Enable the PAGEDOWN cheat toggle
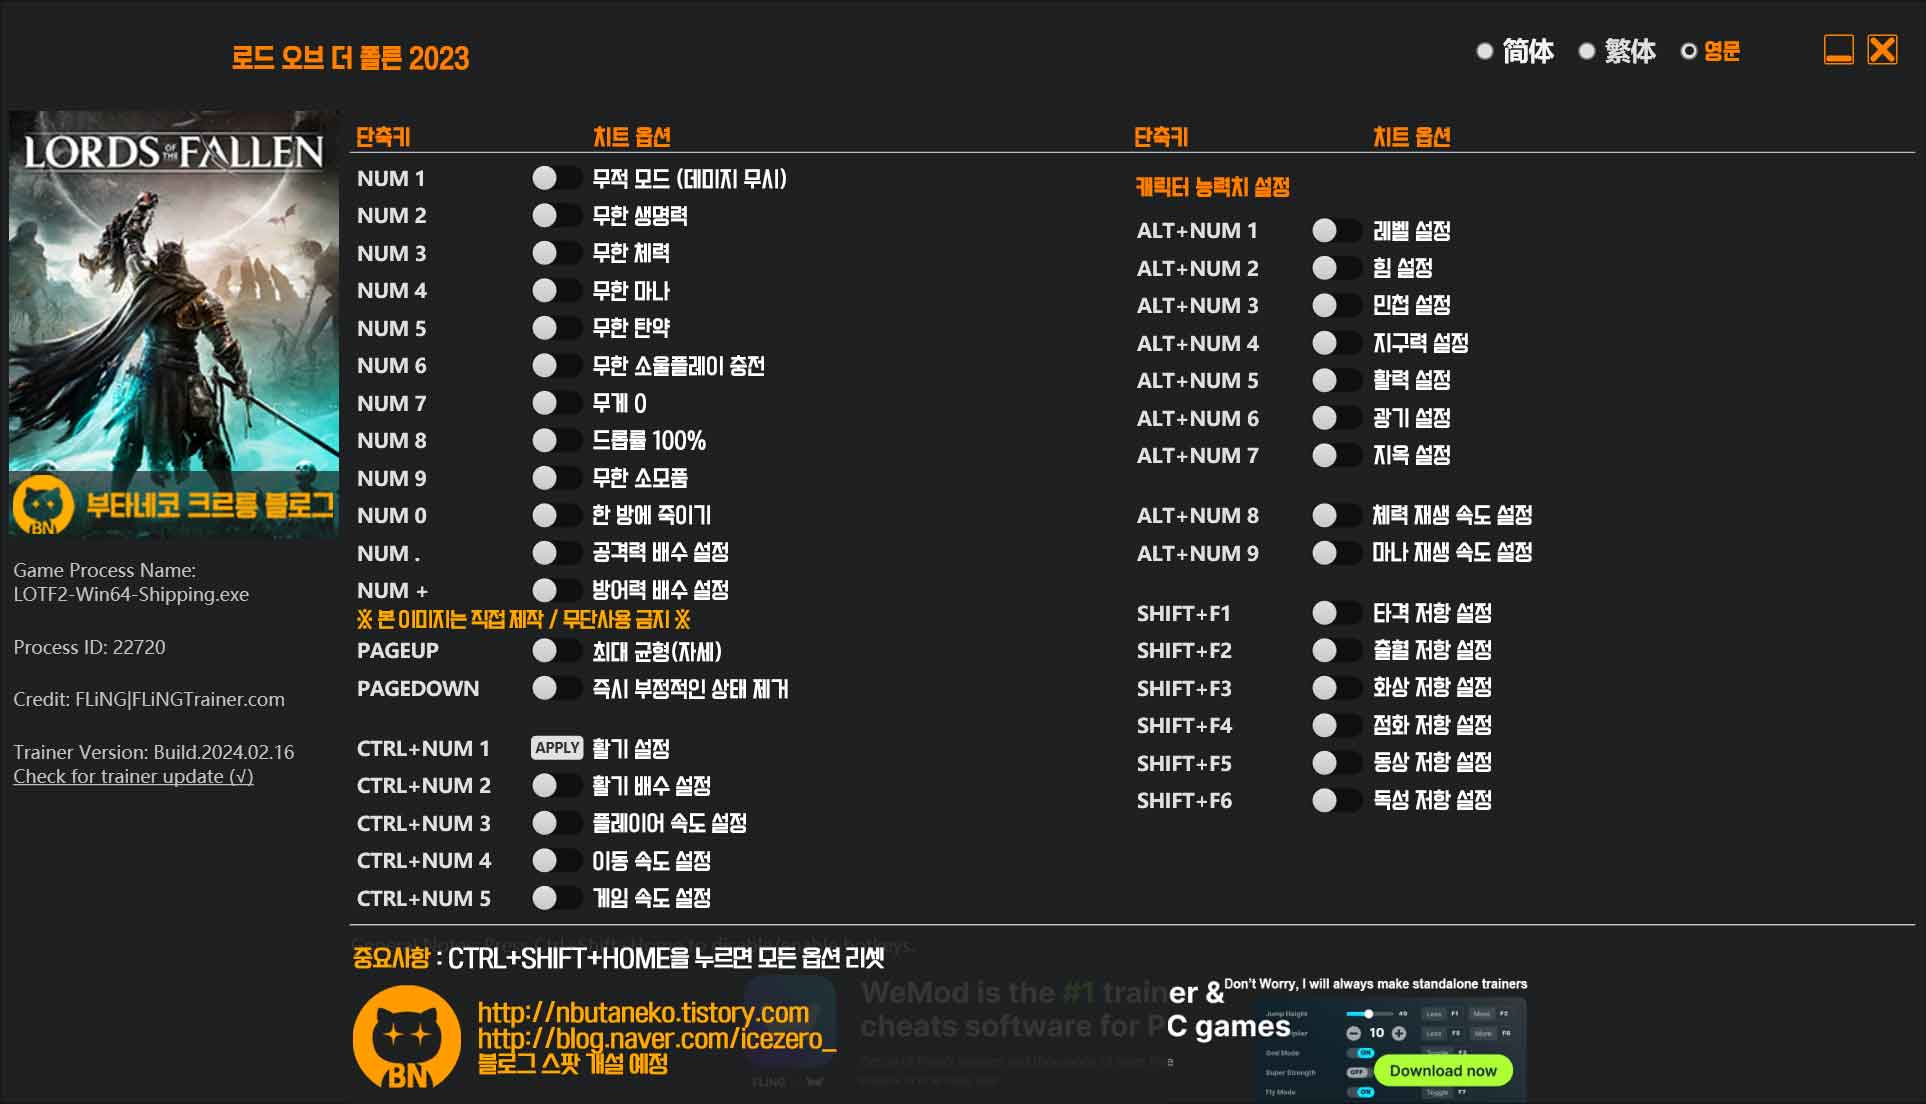 point(556,688)
